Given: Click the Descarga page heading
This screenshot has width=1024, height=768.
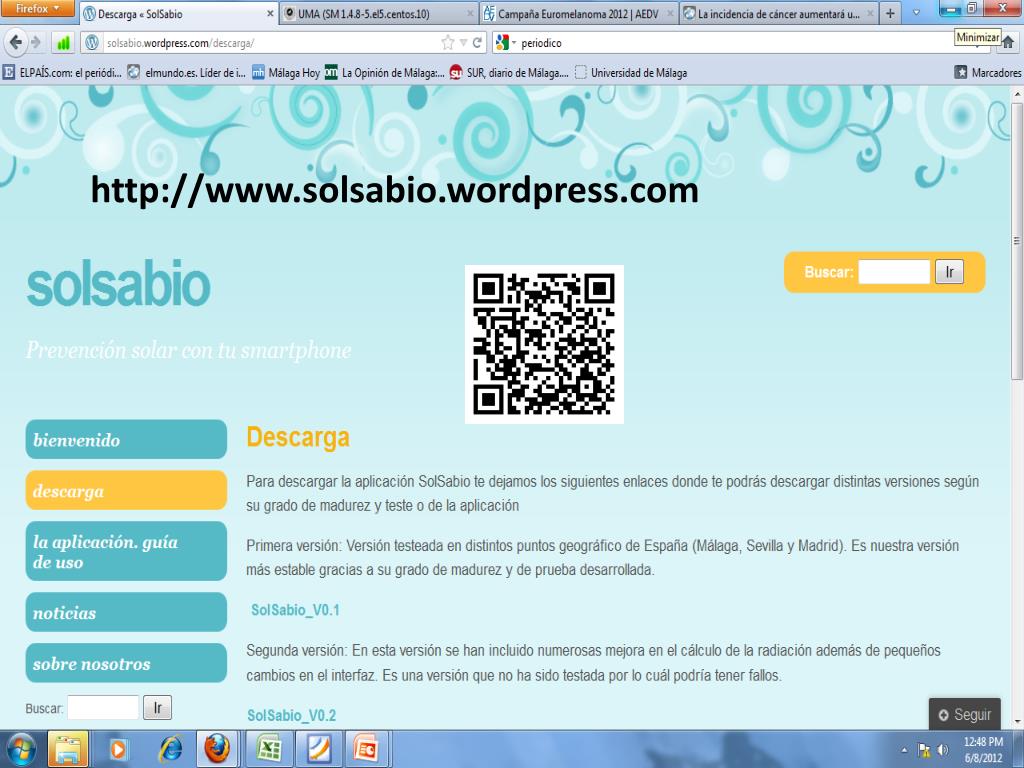Looking at the screenshot, I should [x=298, y=437].
